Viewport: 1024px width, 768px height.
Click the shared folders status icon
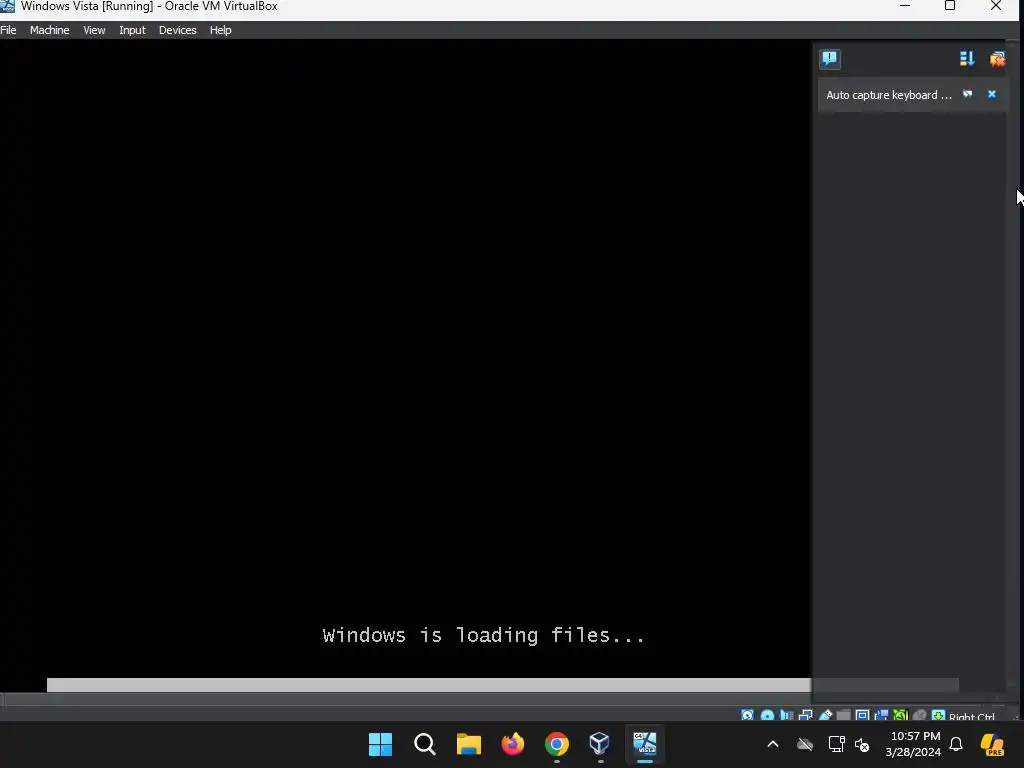pyautogui.click(x=844, y=715)
